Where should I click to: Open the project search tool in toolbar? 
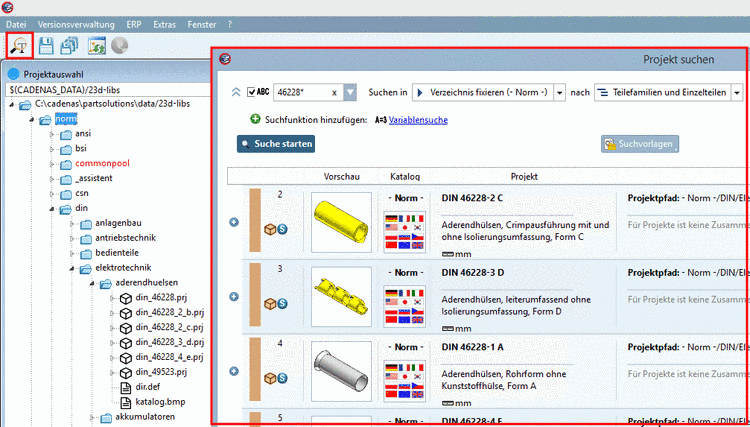[20, 46]
